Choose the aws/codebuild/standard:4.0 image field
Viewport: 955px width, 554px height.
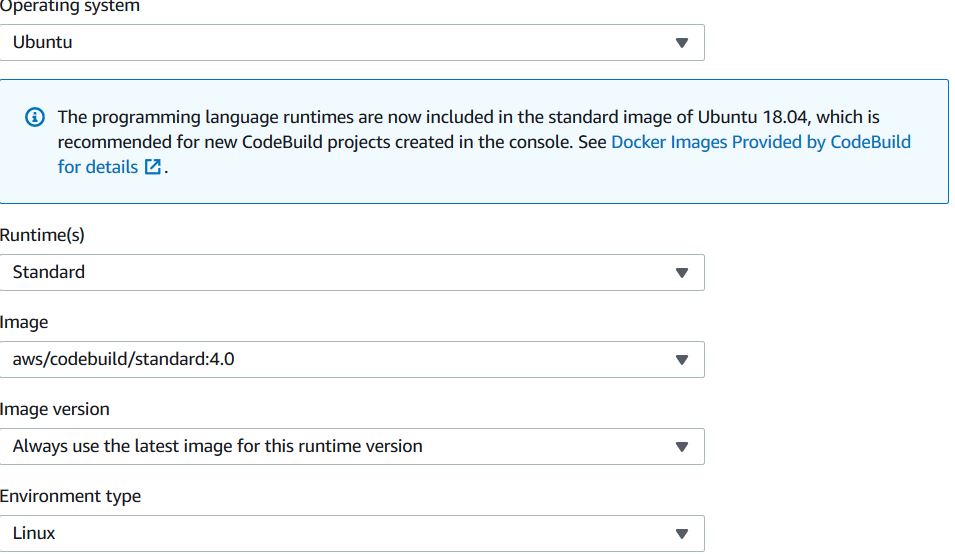(x=352, y=360)
